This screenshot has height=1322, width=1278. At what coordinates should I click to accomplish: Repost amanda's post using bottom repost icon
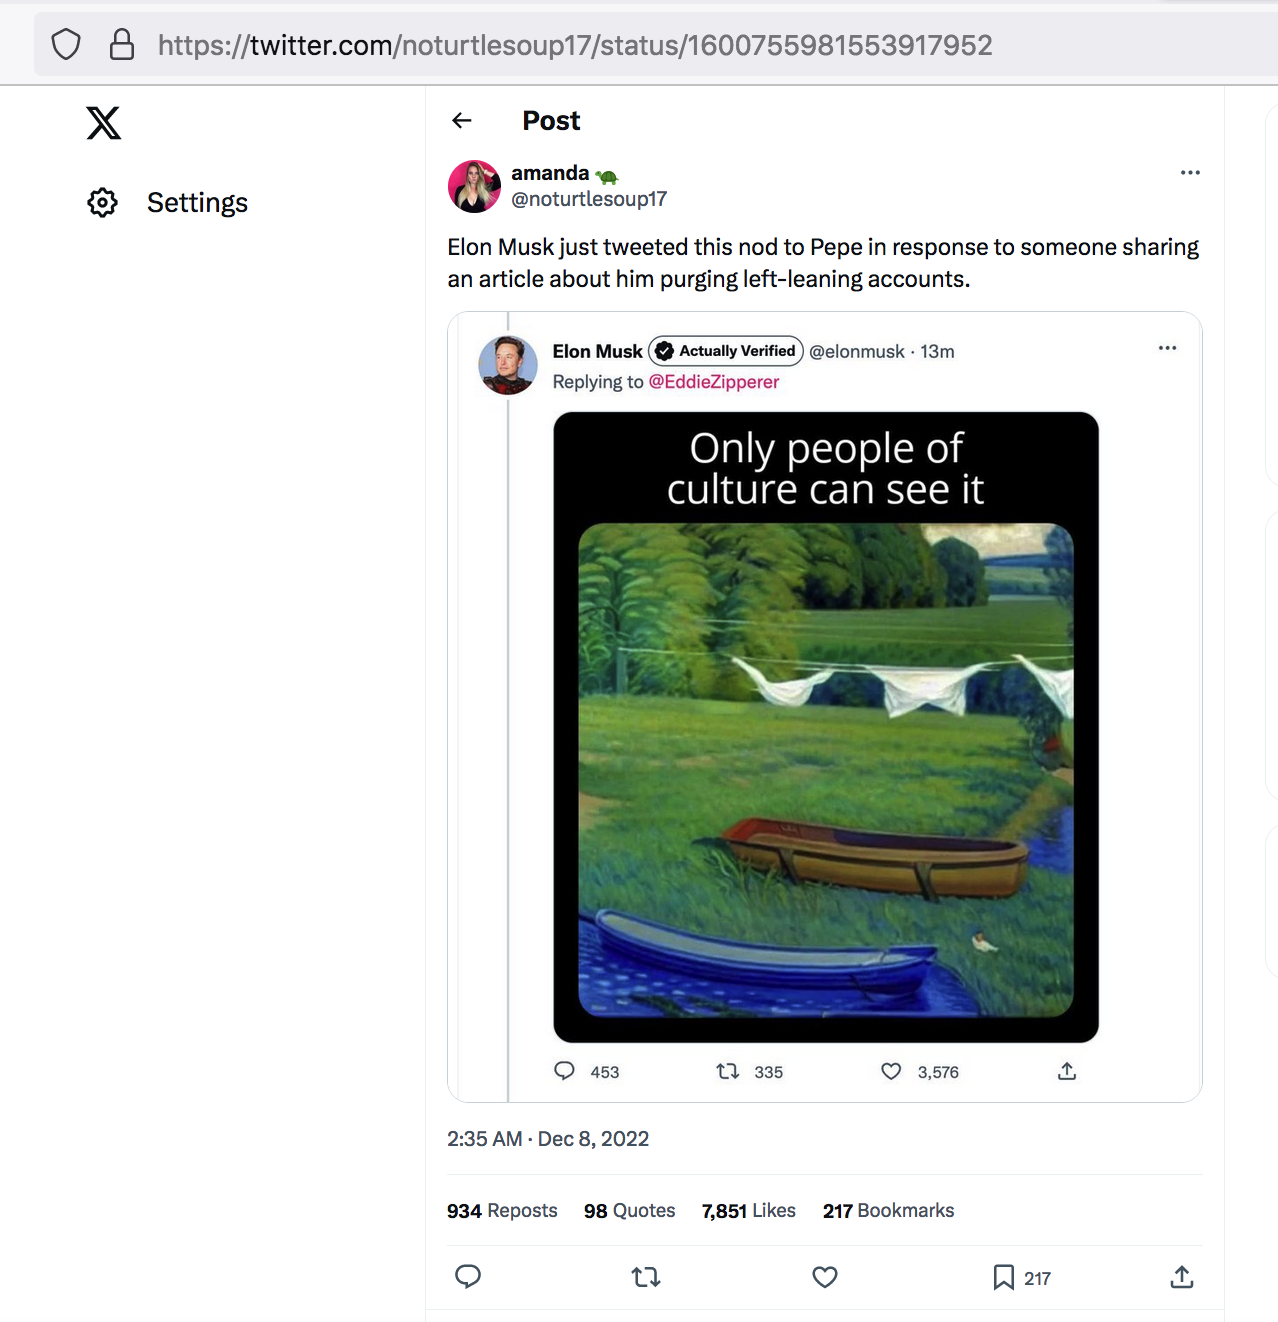pos(646,1277)
